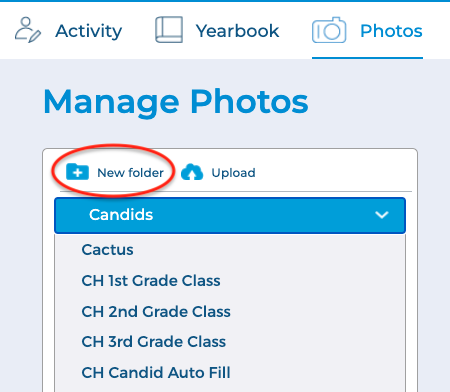Click the Candids label in the selector

point(121,215)
